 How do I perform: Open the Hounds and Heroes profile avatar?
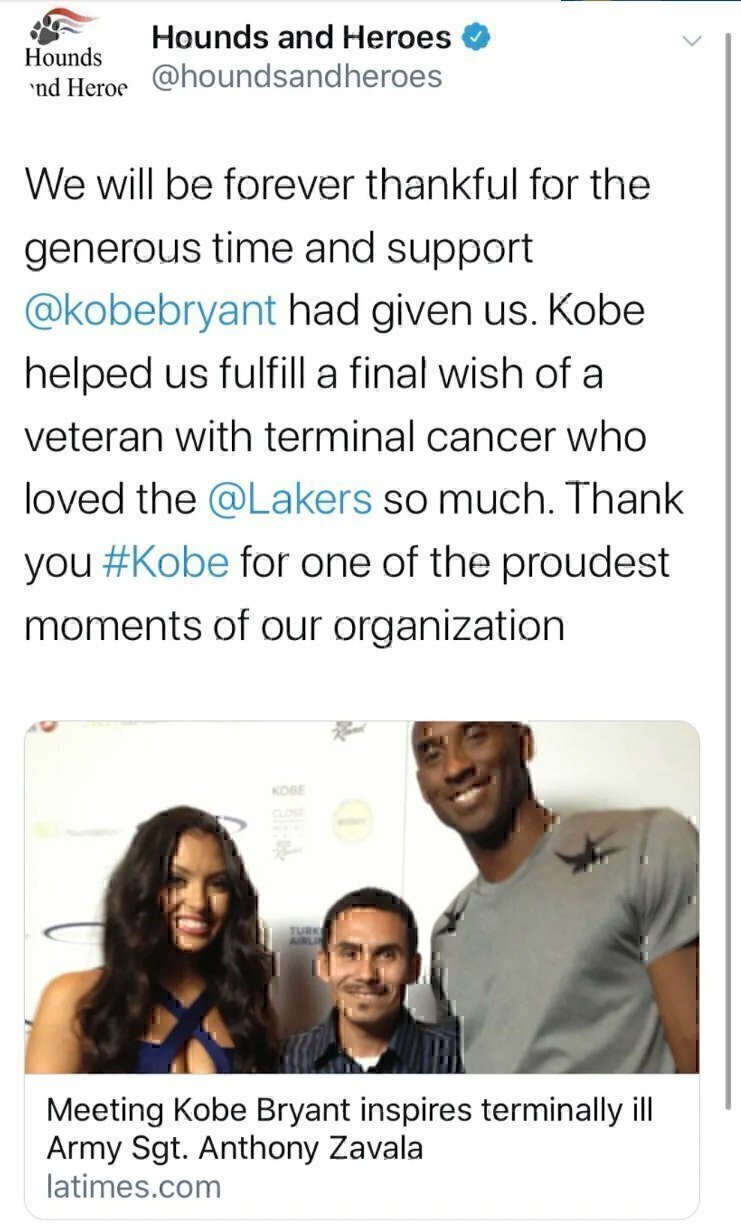tap(76, 60)
